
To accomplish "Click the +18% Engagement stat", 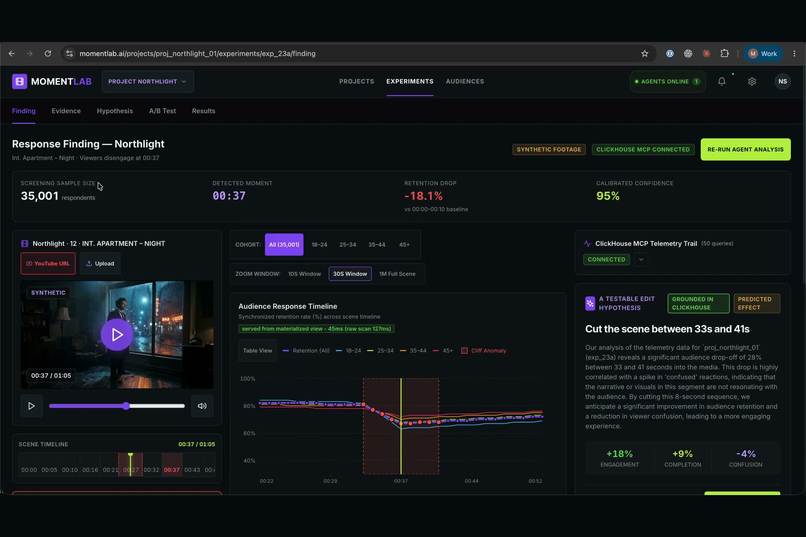I will click(x=619, y=458).
